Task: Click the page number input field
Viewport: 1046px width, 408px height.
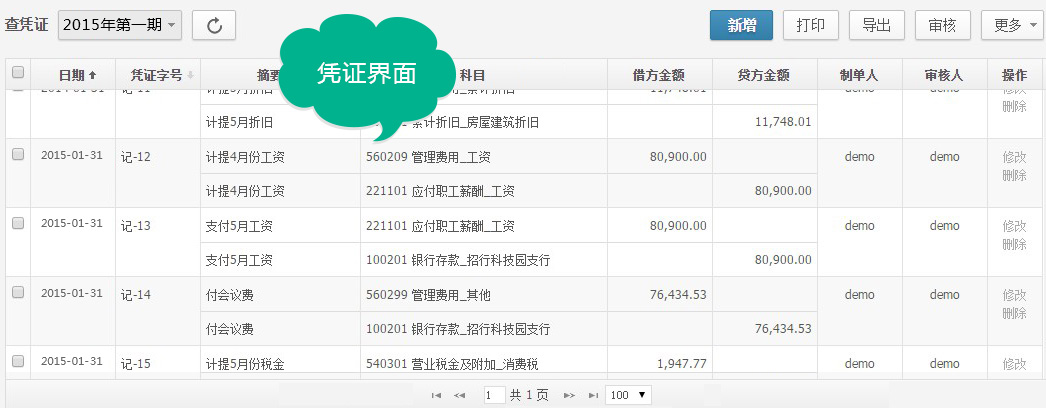Action: (494, 395)
